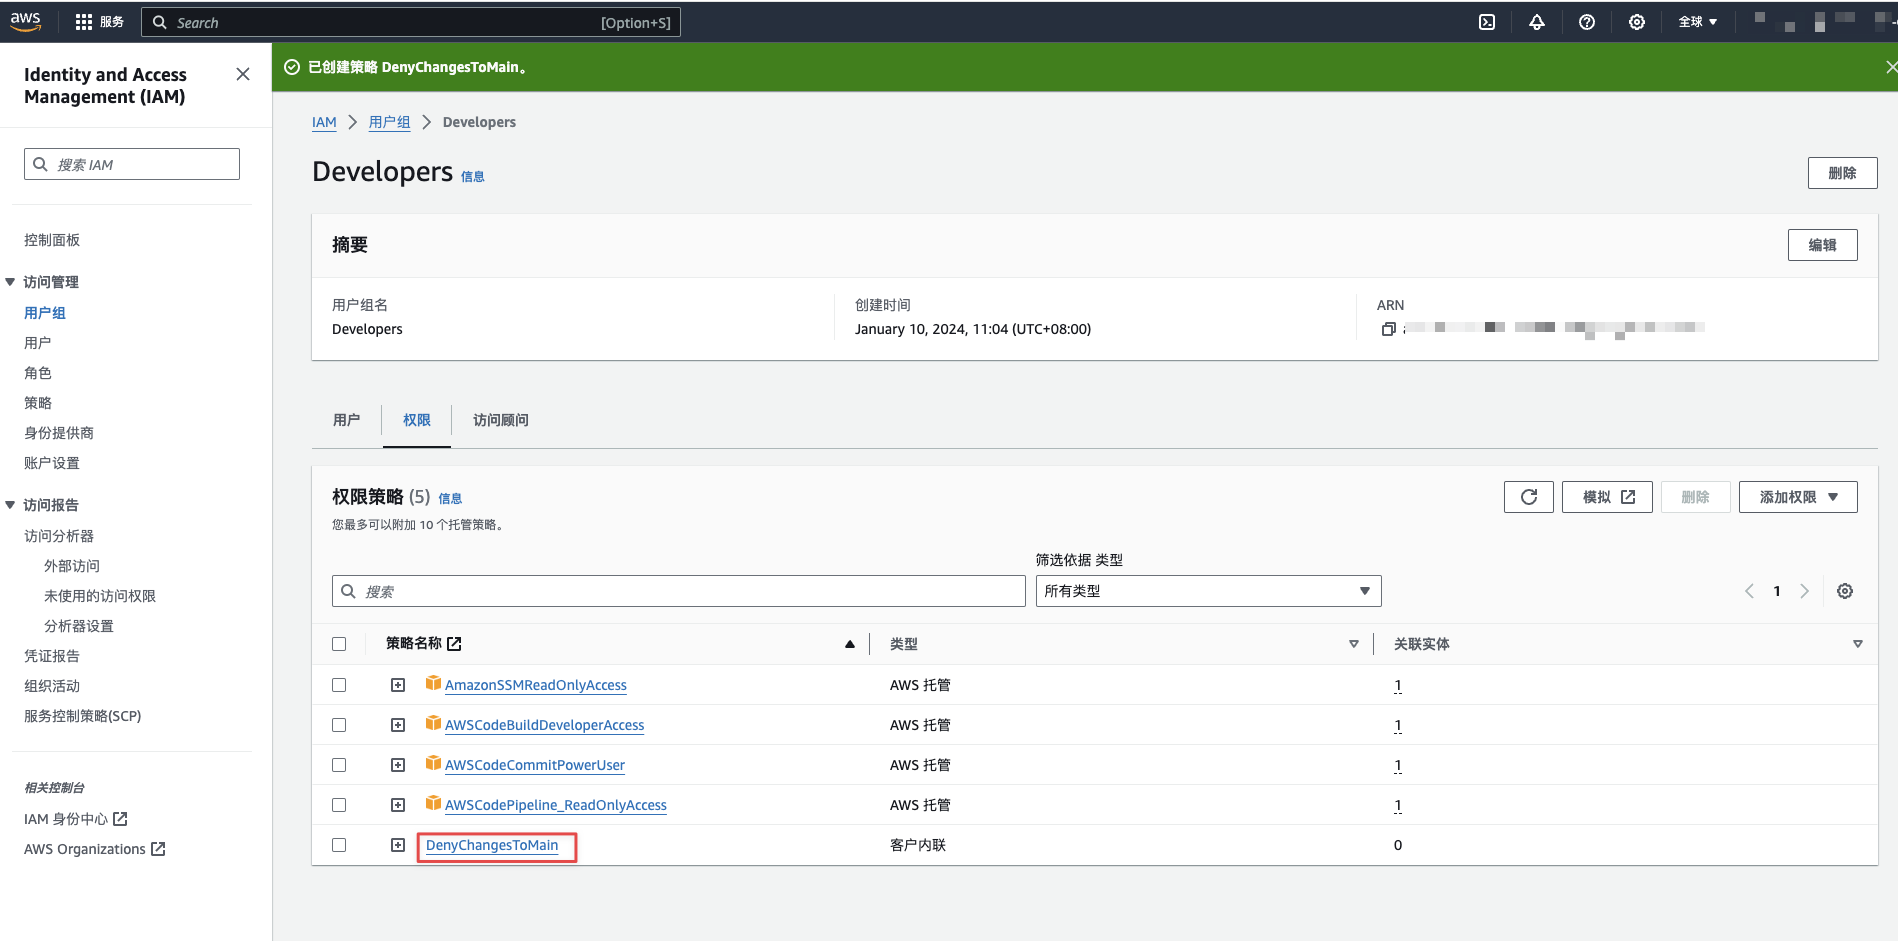The height and width of the screenshot is (941, 1898).
Task: Open the external link icon beside 策略名称
Action: pos(454,644)
